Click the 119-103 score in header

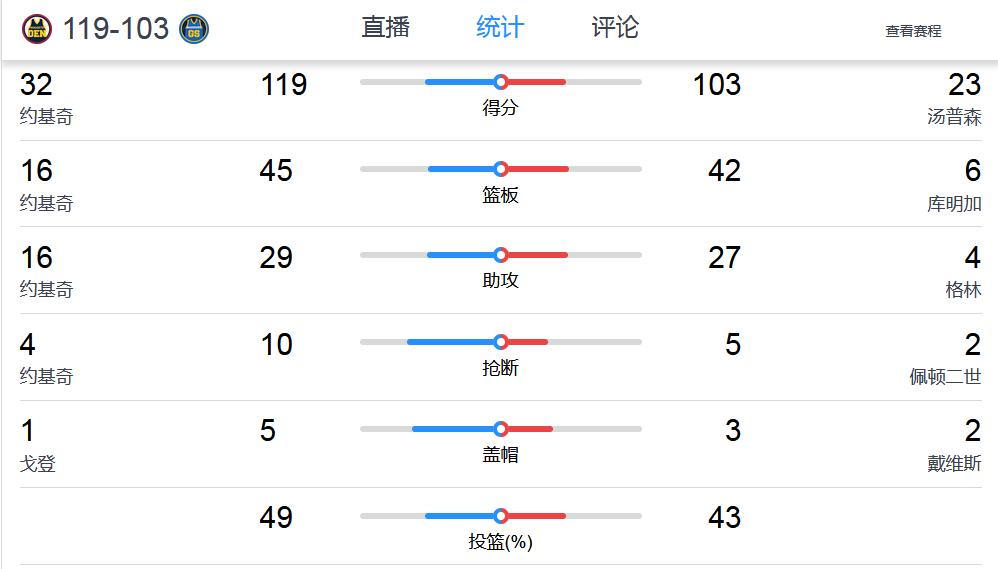pyautogui.click(x=116, y=29)
